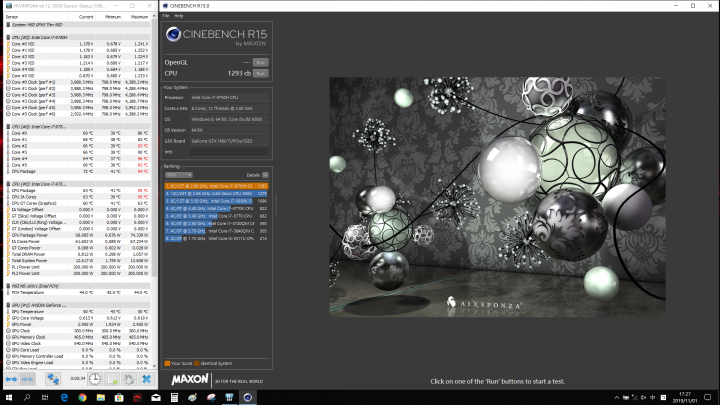This screenshot has height=405, width=720.
Task: Click the blue X close sensors icon
Action: [146, 379]
